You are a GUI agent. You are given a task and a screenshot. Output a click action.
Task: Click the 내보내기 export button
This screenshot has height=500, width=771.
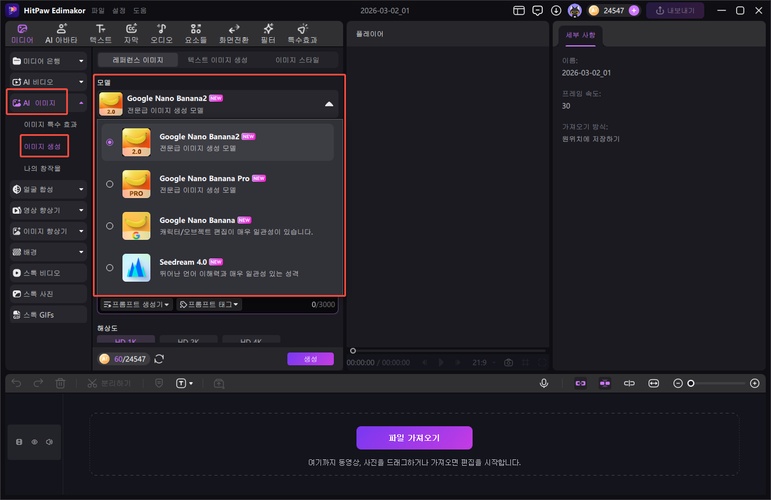676,10
